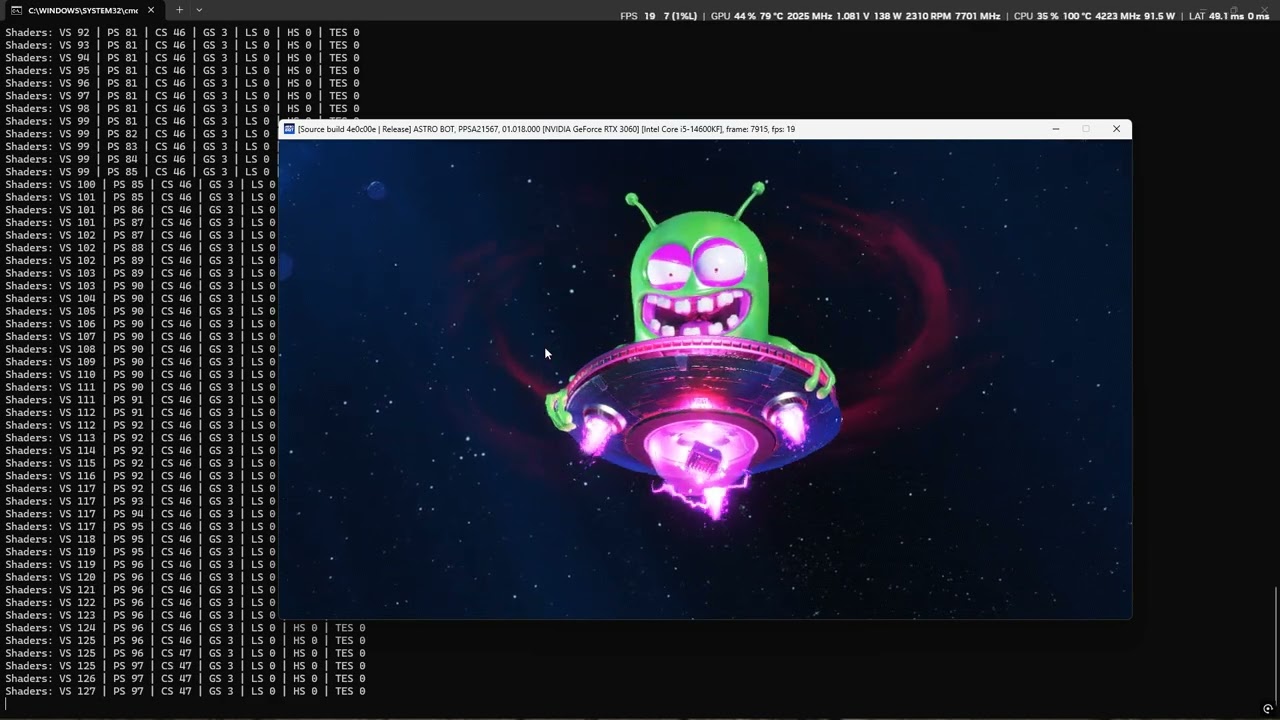Click the 138 W GPU power value
Image resolution: width=1280 pixels, height=720 pixels.
[x=888, y=16]
